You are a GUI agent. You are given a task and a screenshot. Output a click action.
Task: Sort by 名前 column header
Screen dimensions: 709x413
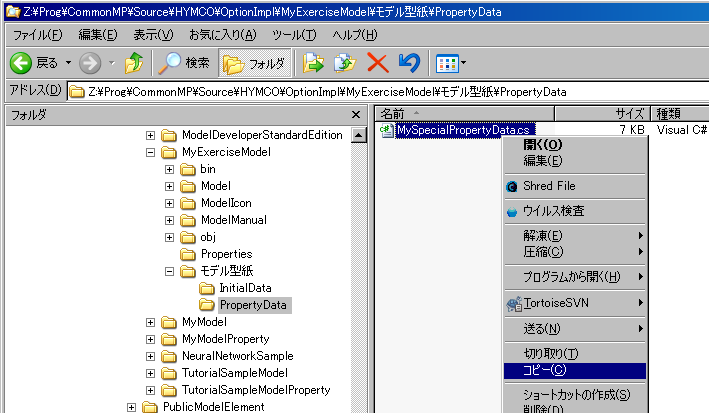click(x=465, y=114)
